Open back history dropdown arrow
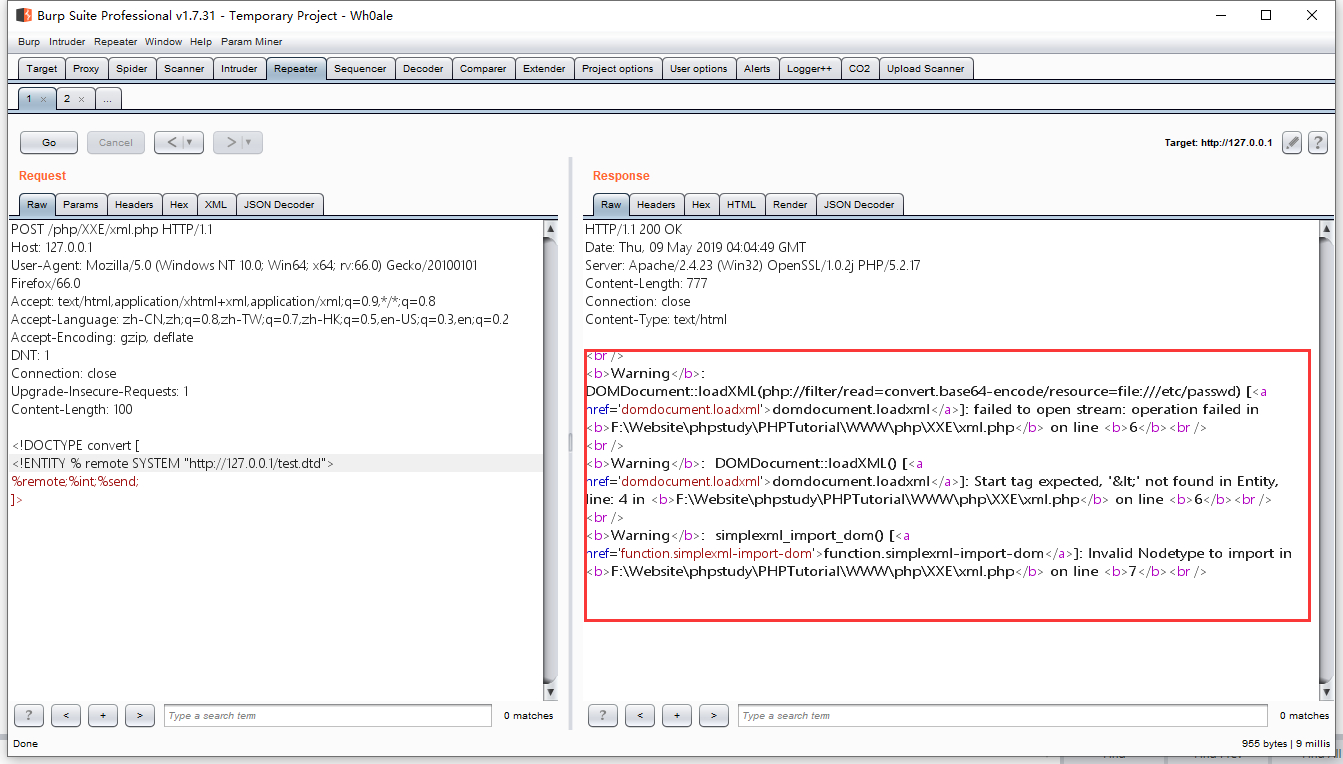 tap(192, 142)
